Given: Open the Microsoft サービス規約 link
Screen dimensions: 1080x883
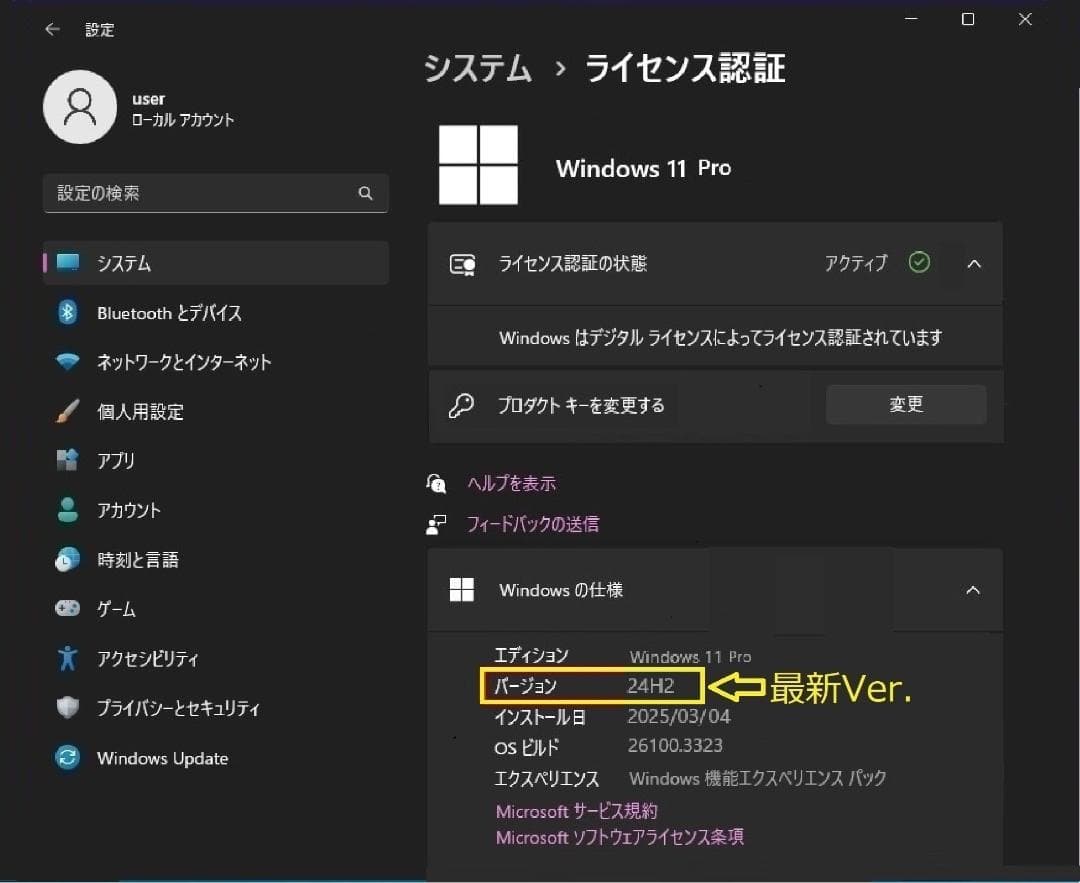Looking at the screenshot, I should [577, 811].
